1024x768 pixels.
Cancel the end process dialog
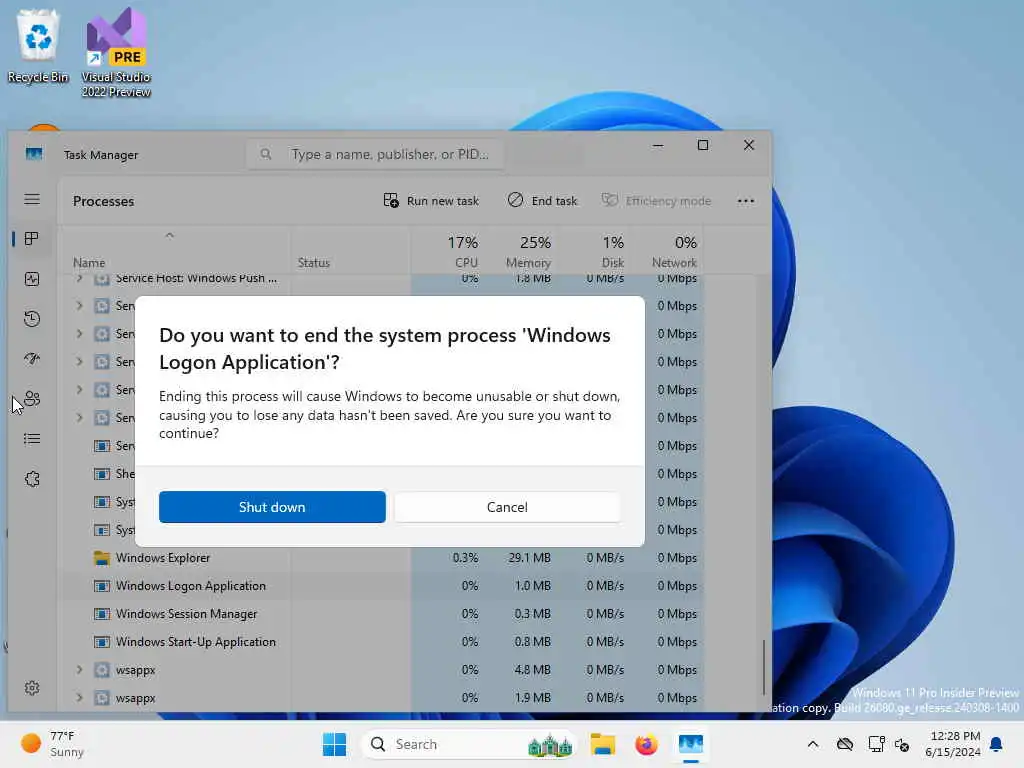(507, 507)
